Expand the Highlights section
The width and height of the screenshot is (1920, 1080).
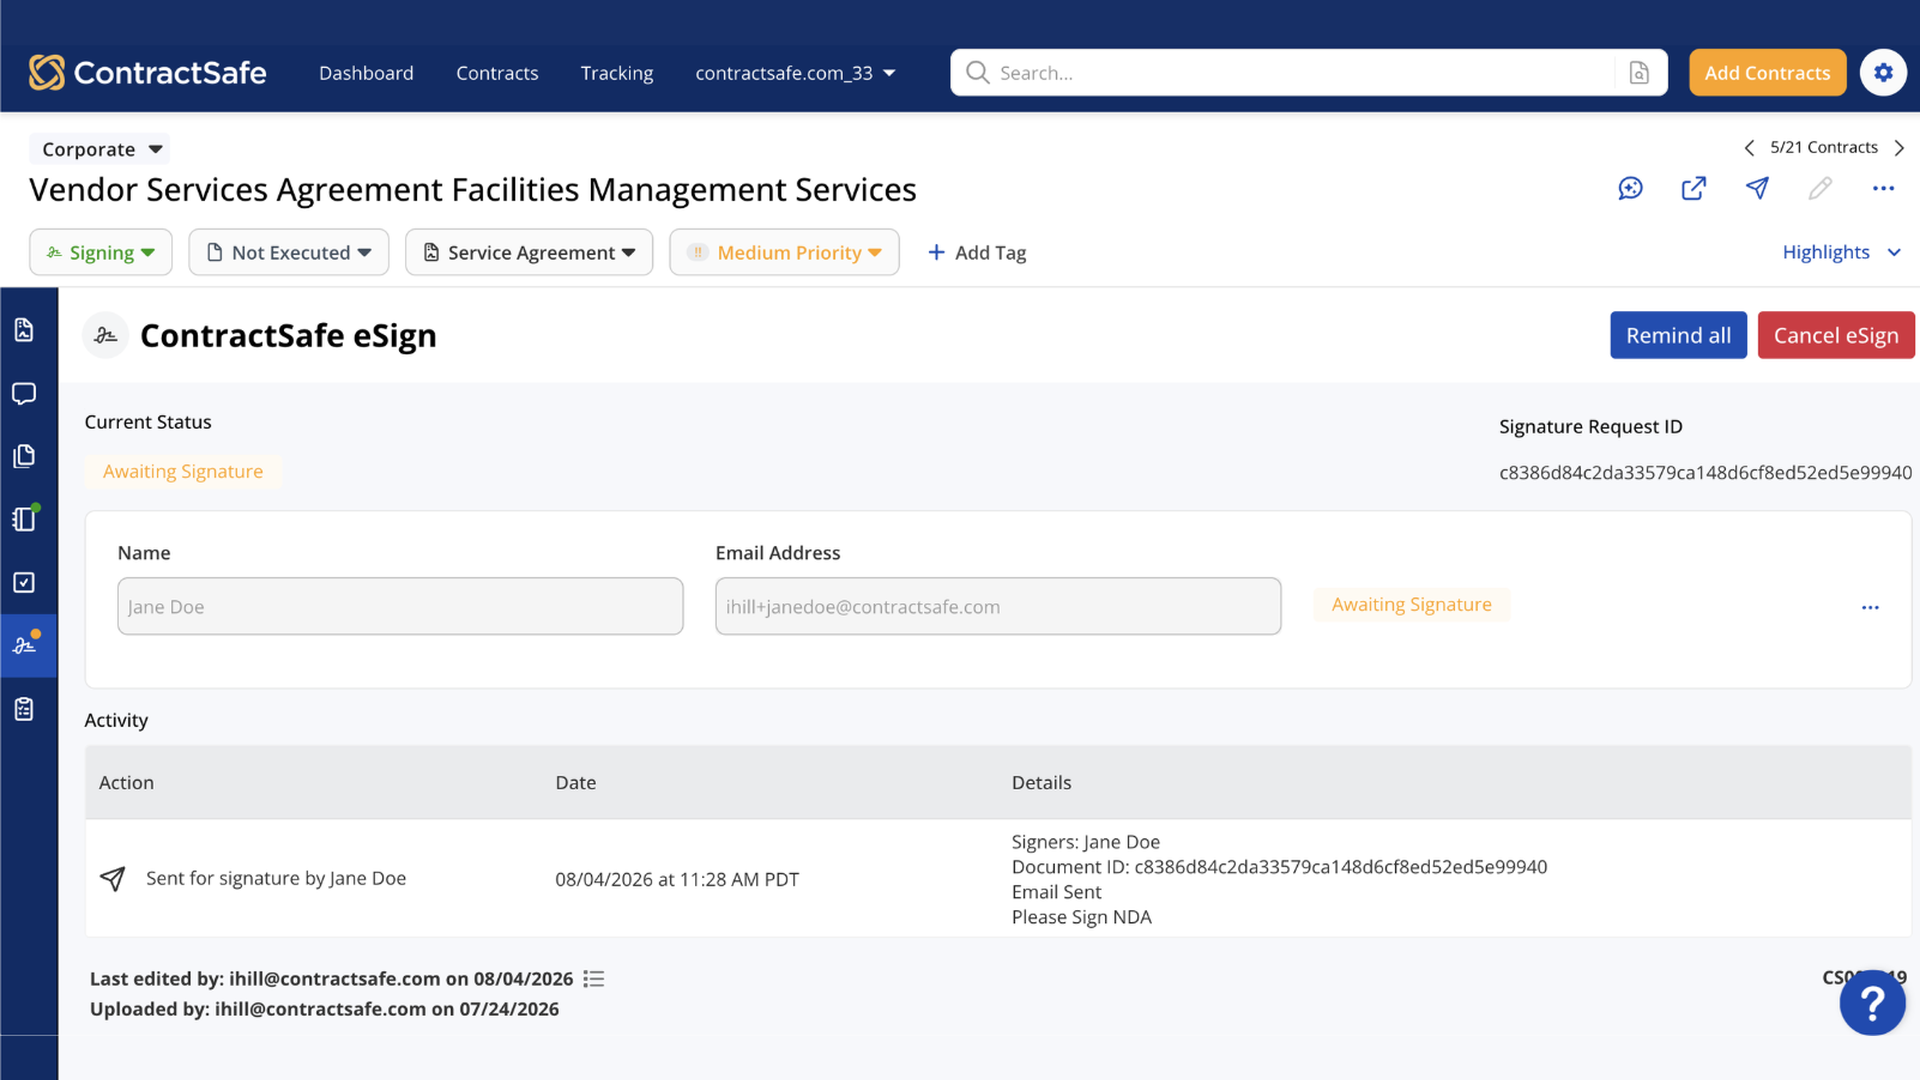[1841, 253]
